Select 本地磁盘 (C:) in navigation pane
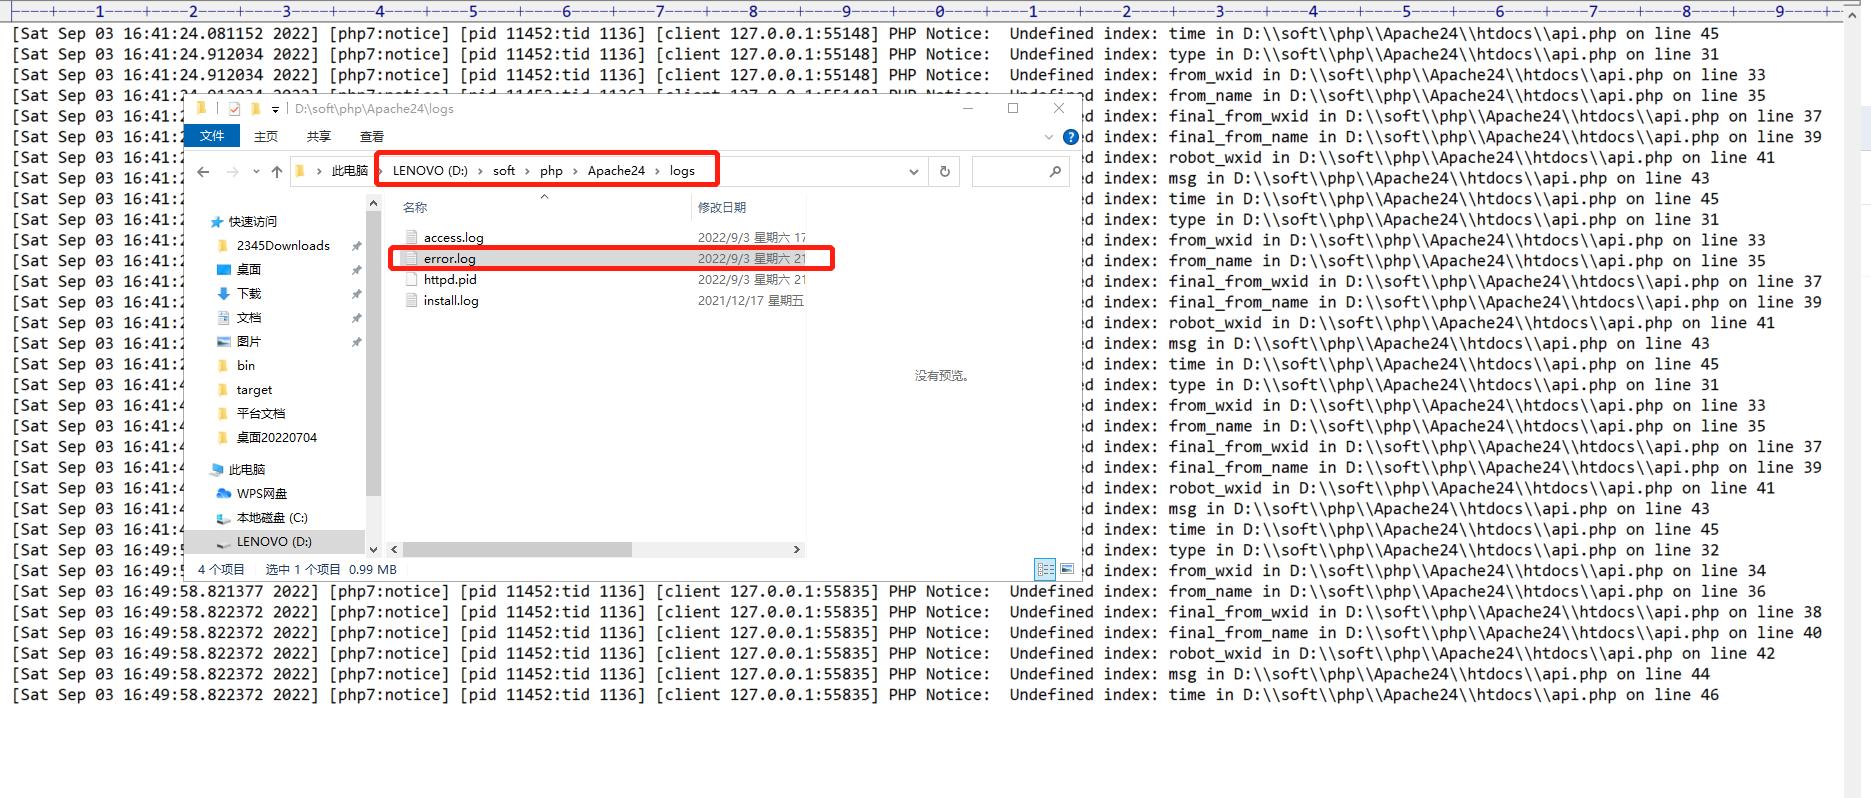The width and height of the screenshot is (1871, 798). [x=272, y=518]
